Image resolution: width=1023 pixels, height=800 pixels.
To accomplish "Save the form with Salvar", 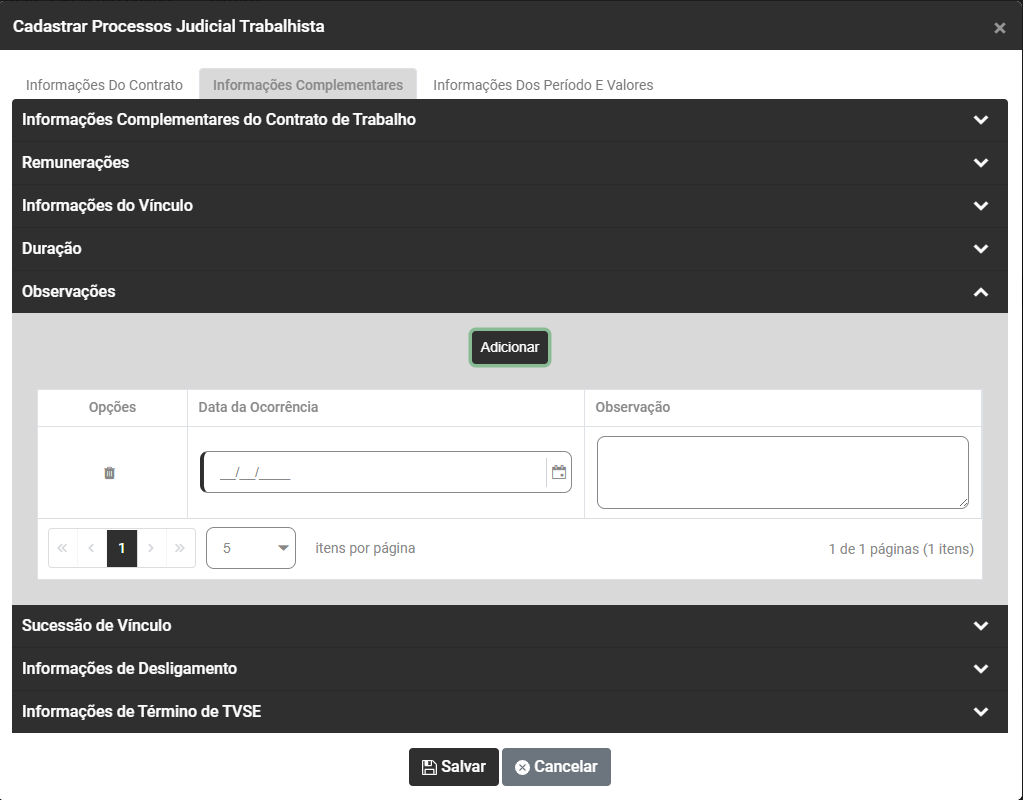I will [x=453, y=767].
